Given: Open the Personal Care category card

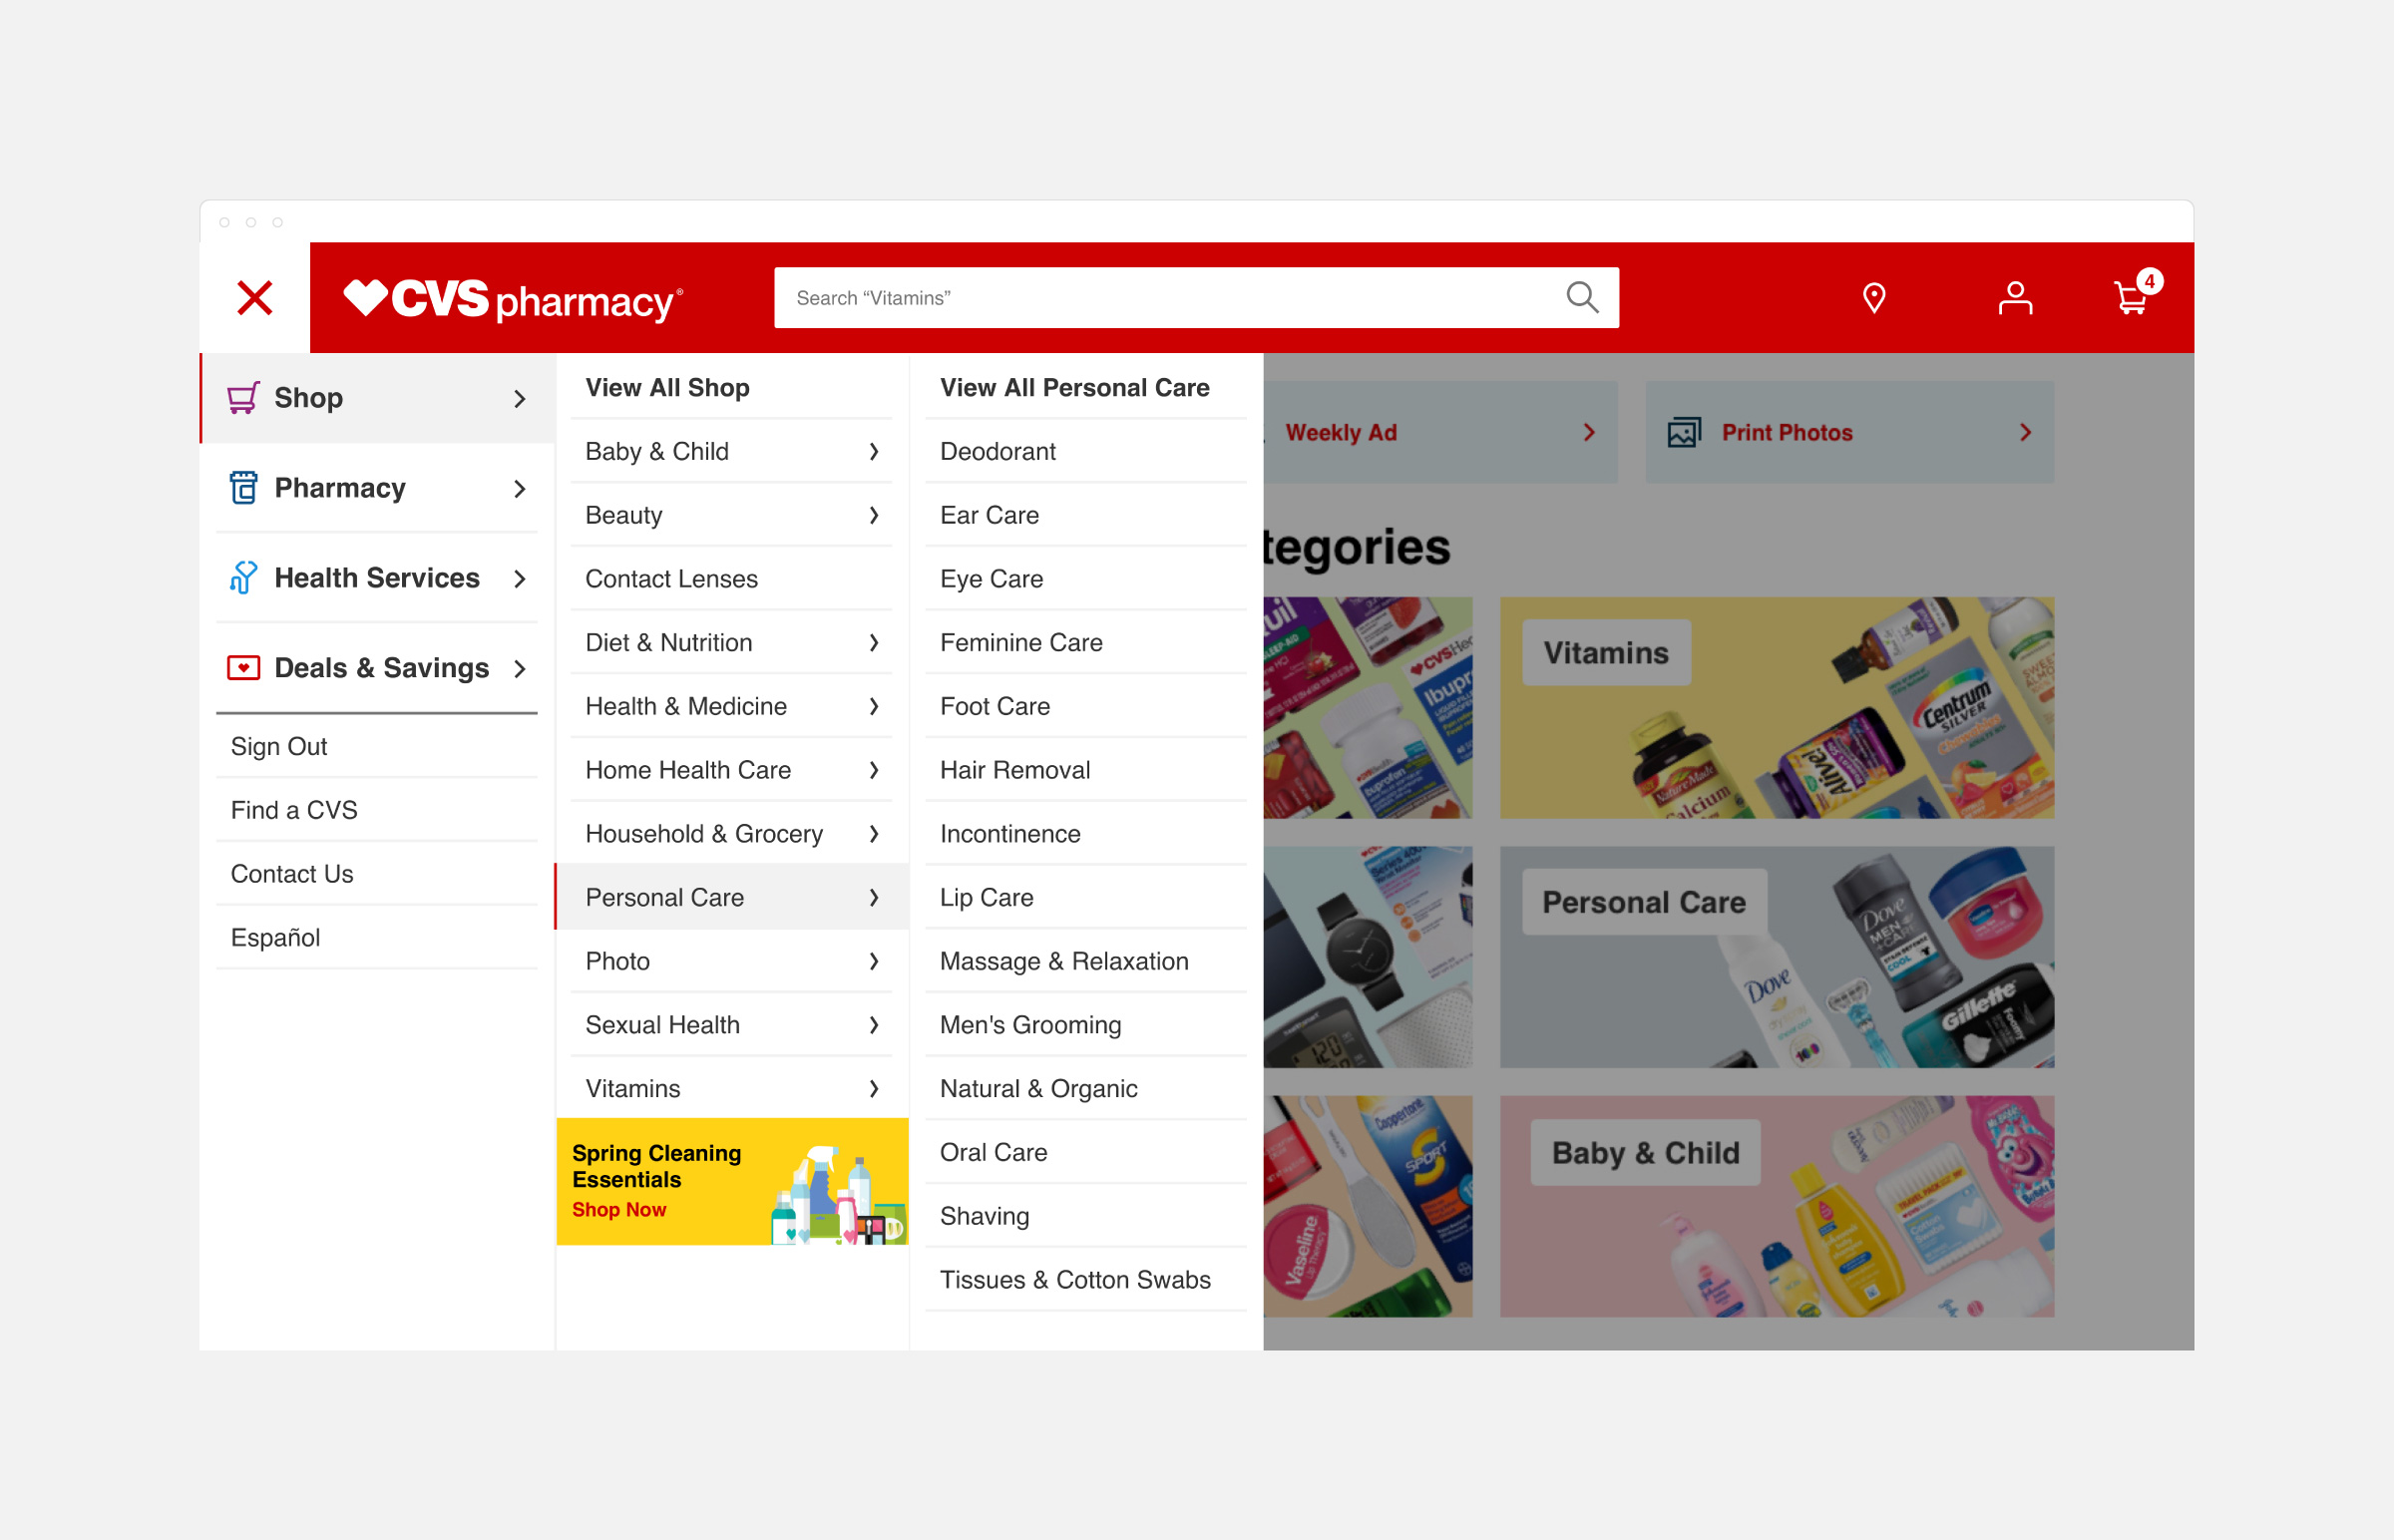Looking at the screenshot, I should (1777, 958).
